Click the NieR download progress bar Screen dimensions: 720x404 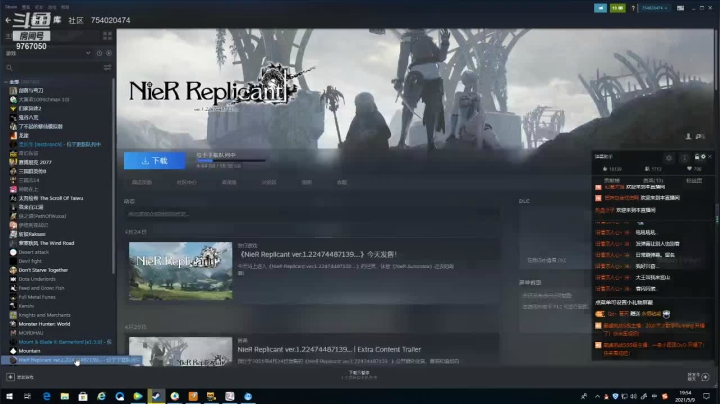231,160
